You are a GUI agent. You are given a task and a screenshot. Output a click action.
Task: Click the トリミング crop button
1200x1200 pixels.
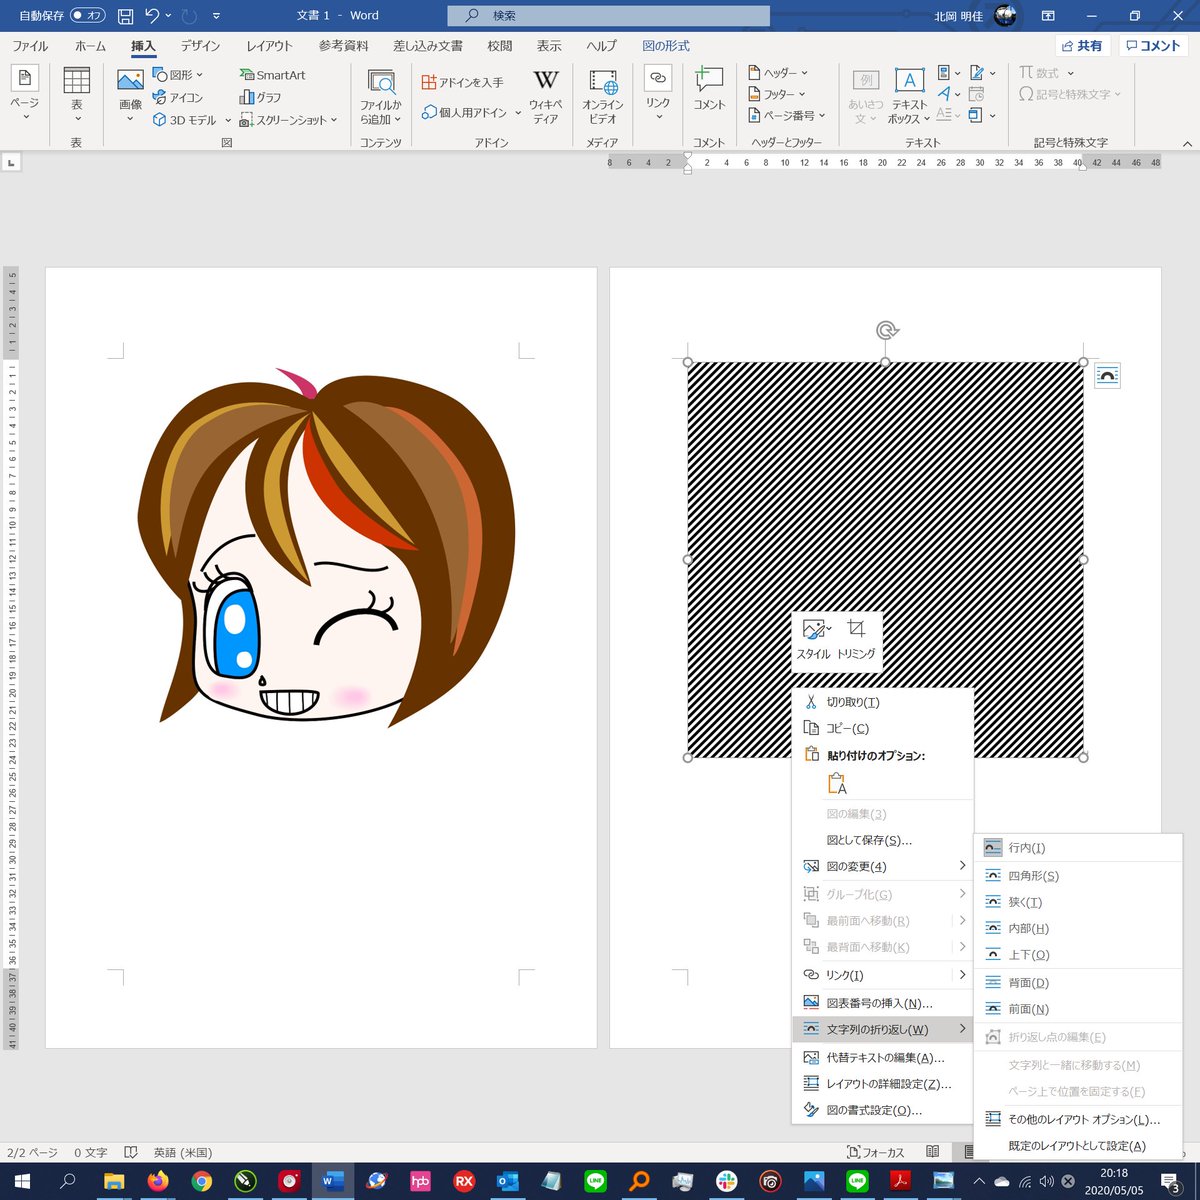point(856,639)
